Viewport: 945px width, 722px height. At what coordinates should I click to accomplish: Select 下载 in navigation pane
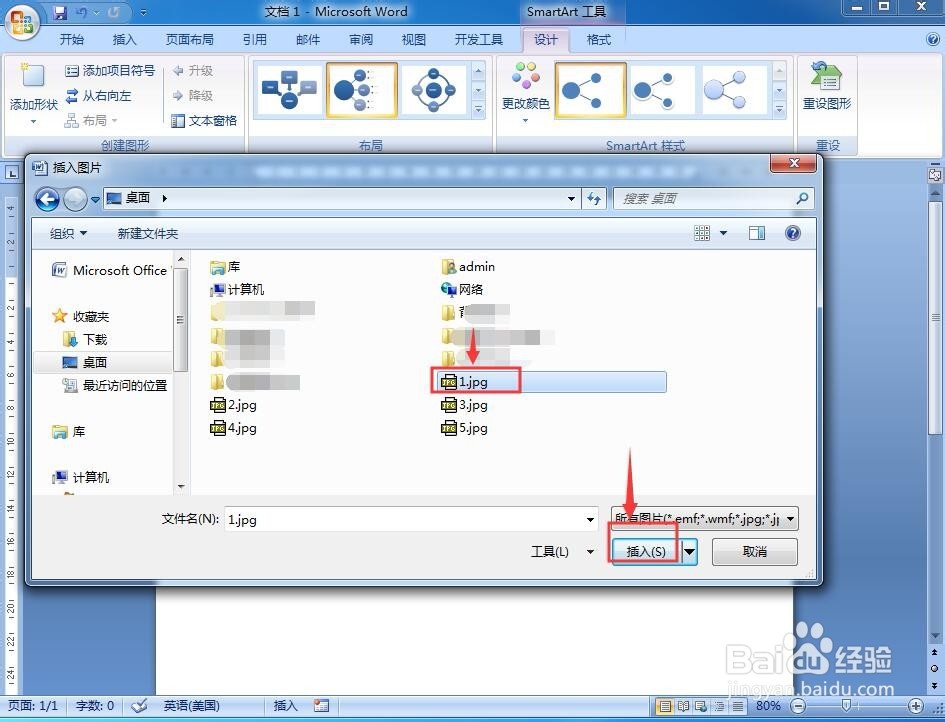pos(85,339)
